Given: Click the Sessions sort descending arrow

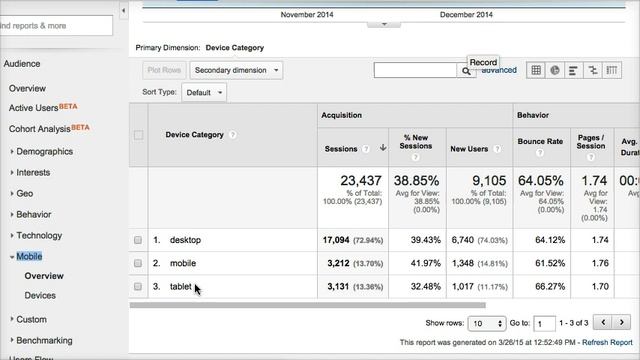Looking at the screenshot, I should click(383, 148).
